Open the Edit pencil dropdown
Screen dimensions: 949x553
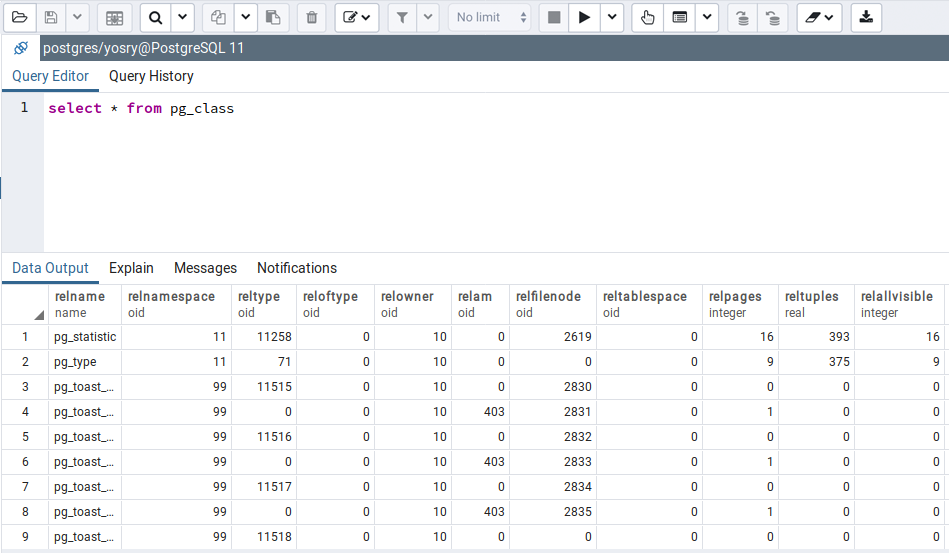pyautogui.click(x=357, y=17)
